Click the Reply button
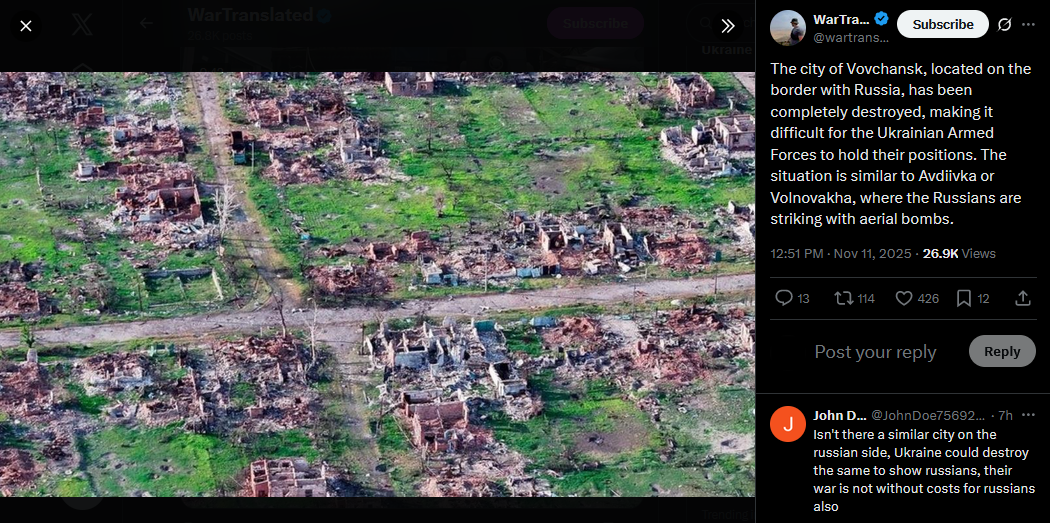The image size is (1050, 523). point(1002,352)
